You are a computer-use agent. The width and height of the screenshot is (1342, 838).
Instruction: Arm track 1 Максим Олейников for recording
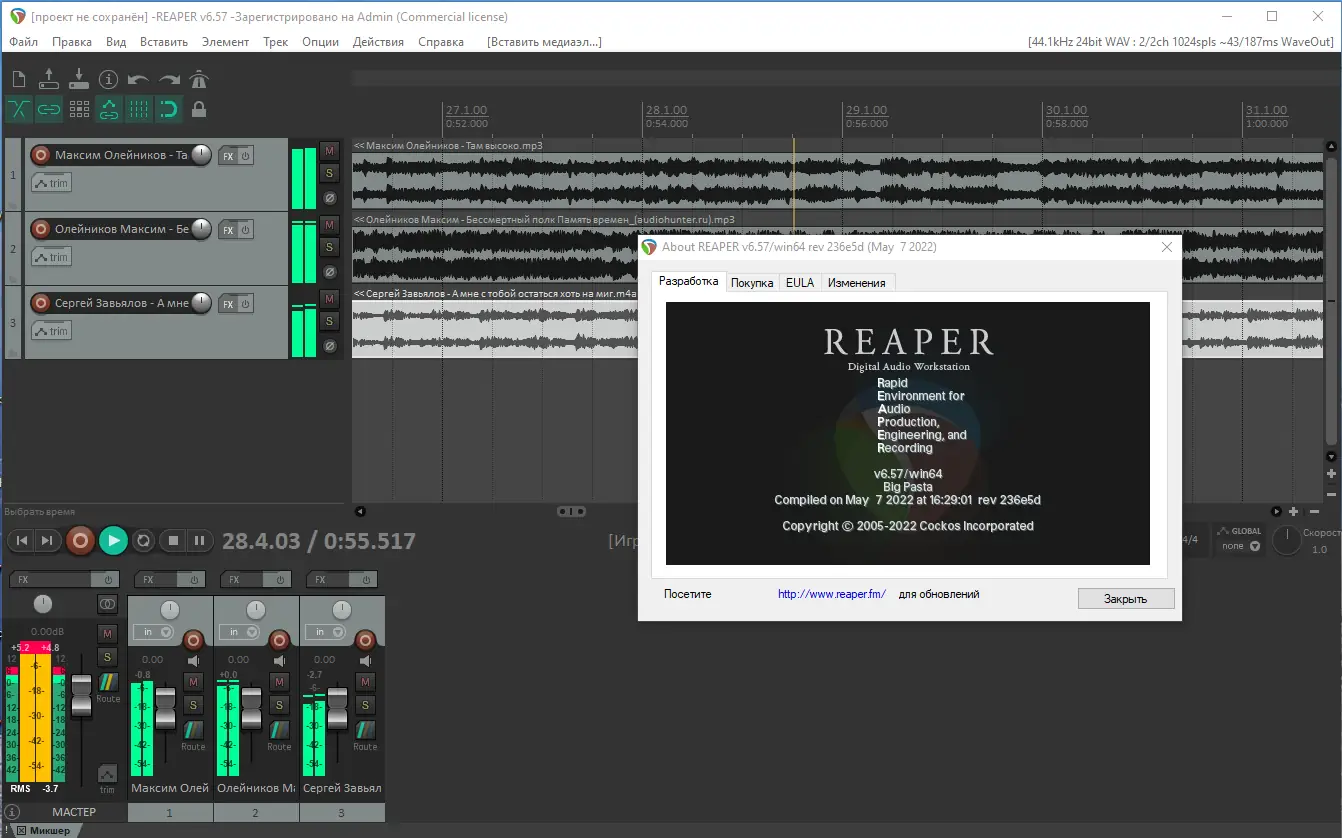point(40,155)
